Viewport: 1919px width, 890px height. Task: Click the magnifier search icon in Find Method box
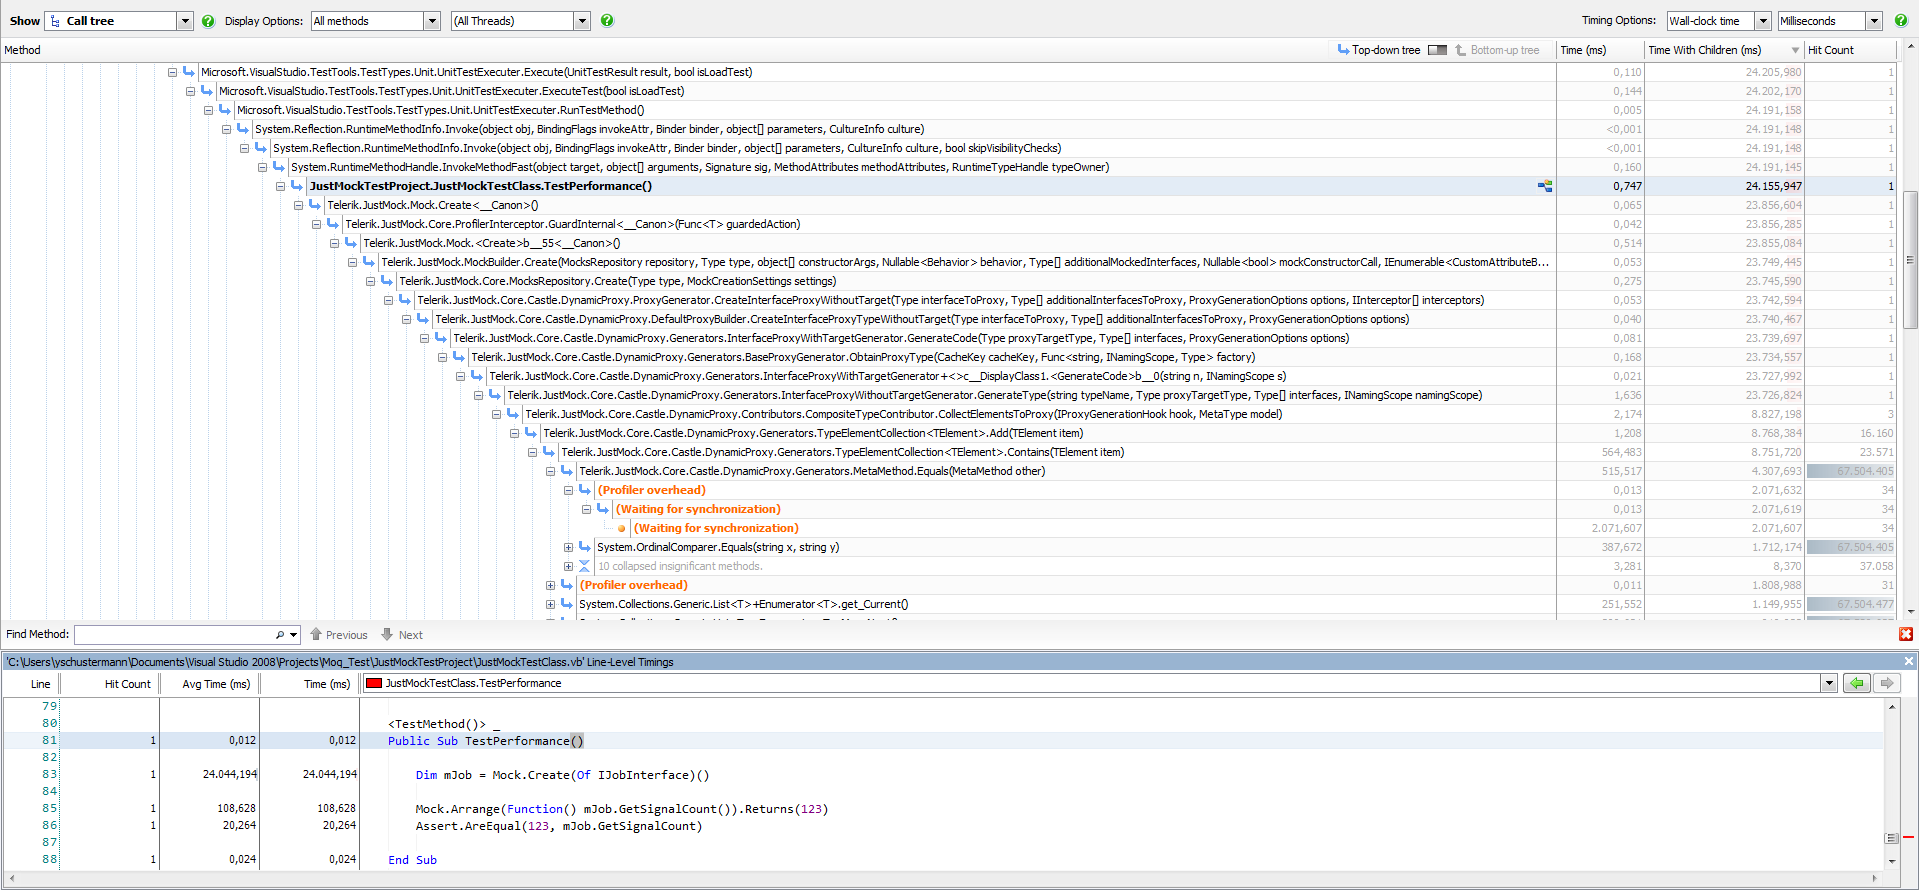point(280,635)
